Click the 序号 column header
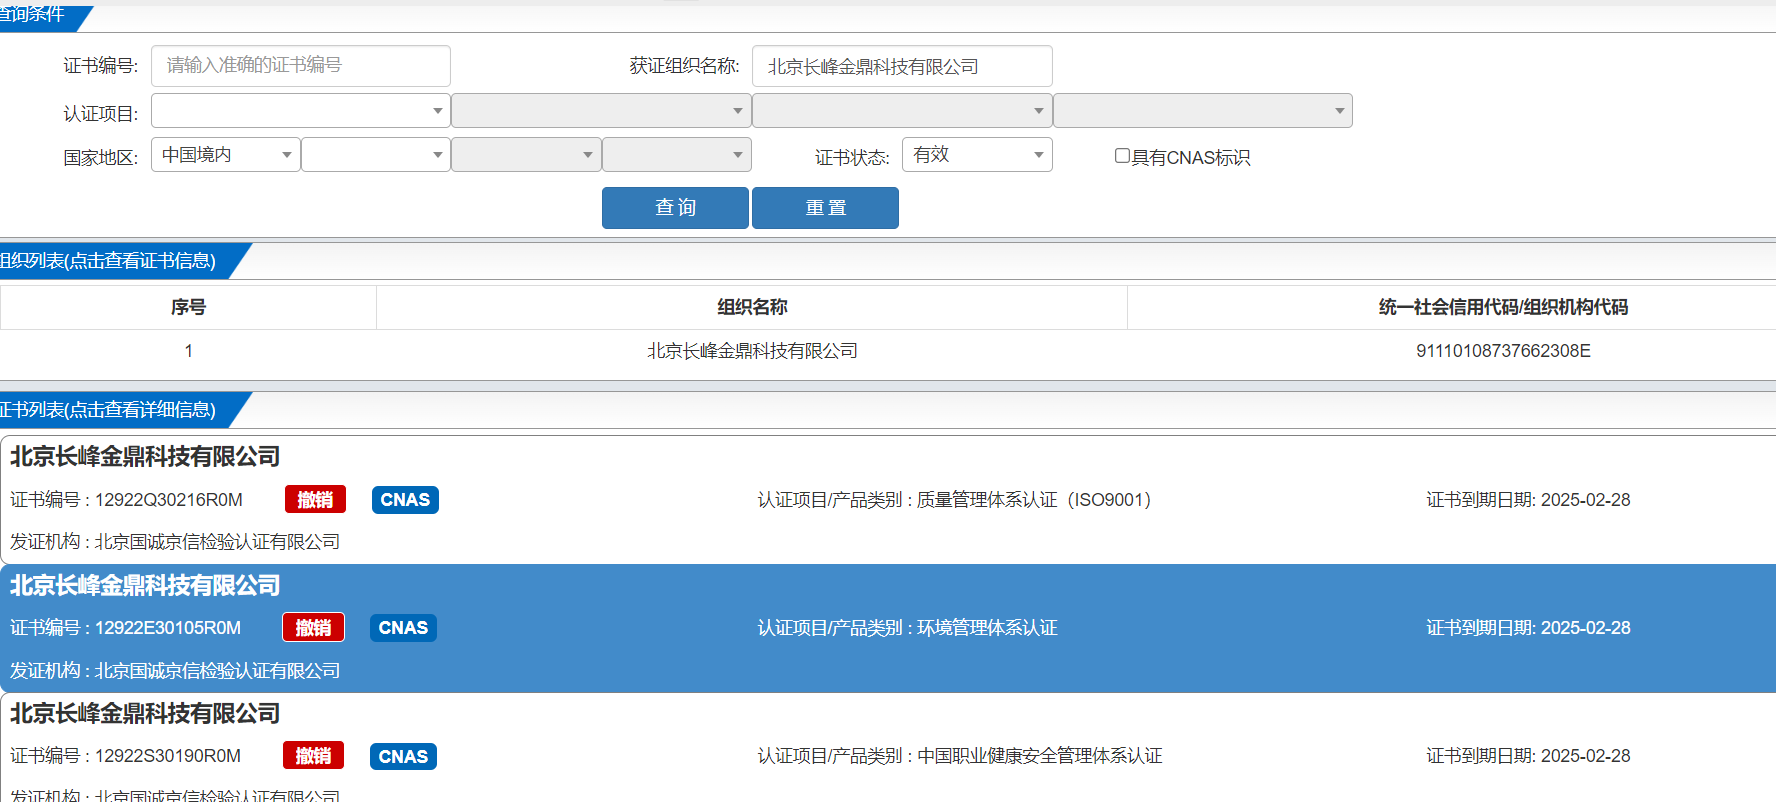This screenshot has width=1776, height=802. 188,307
